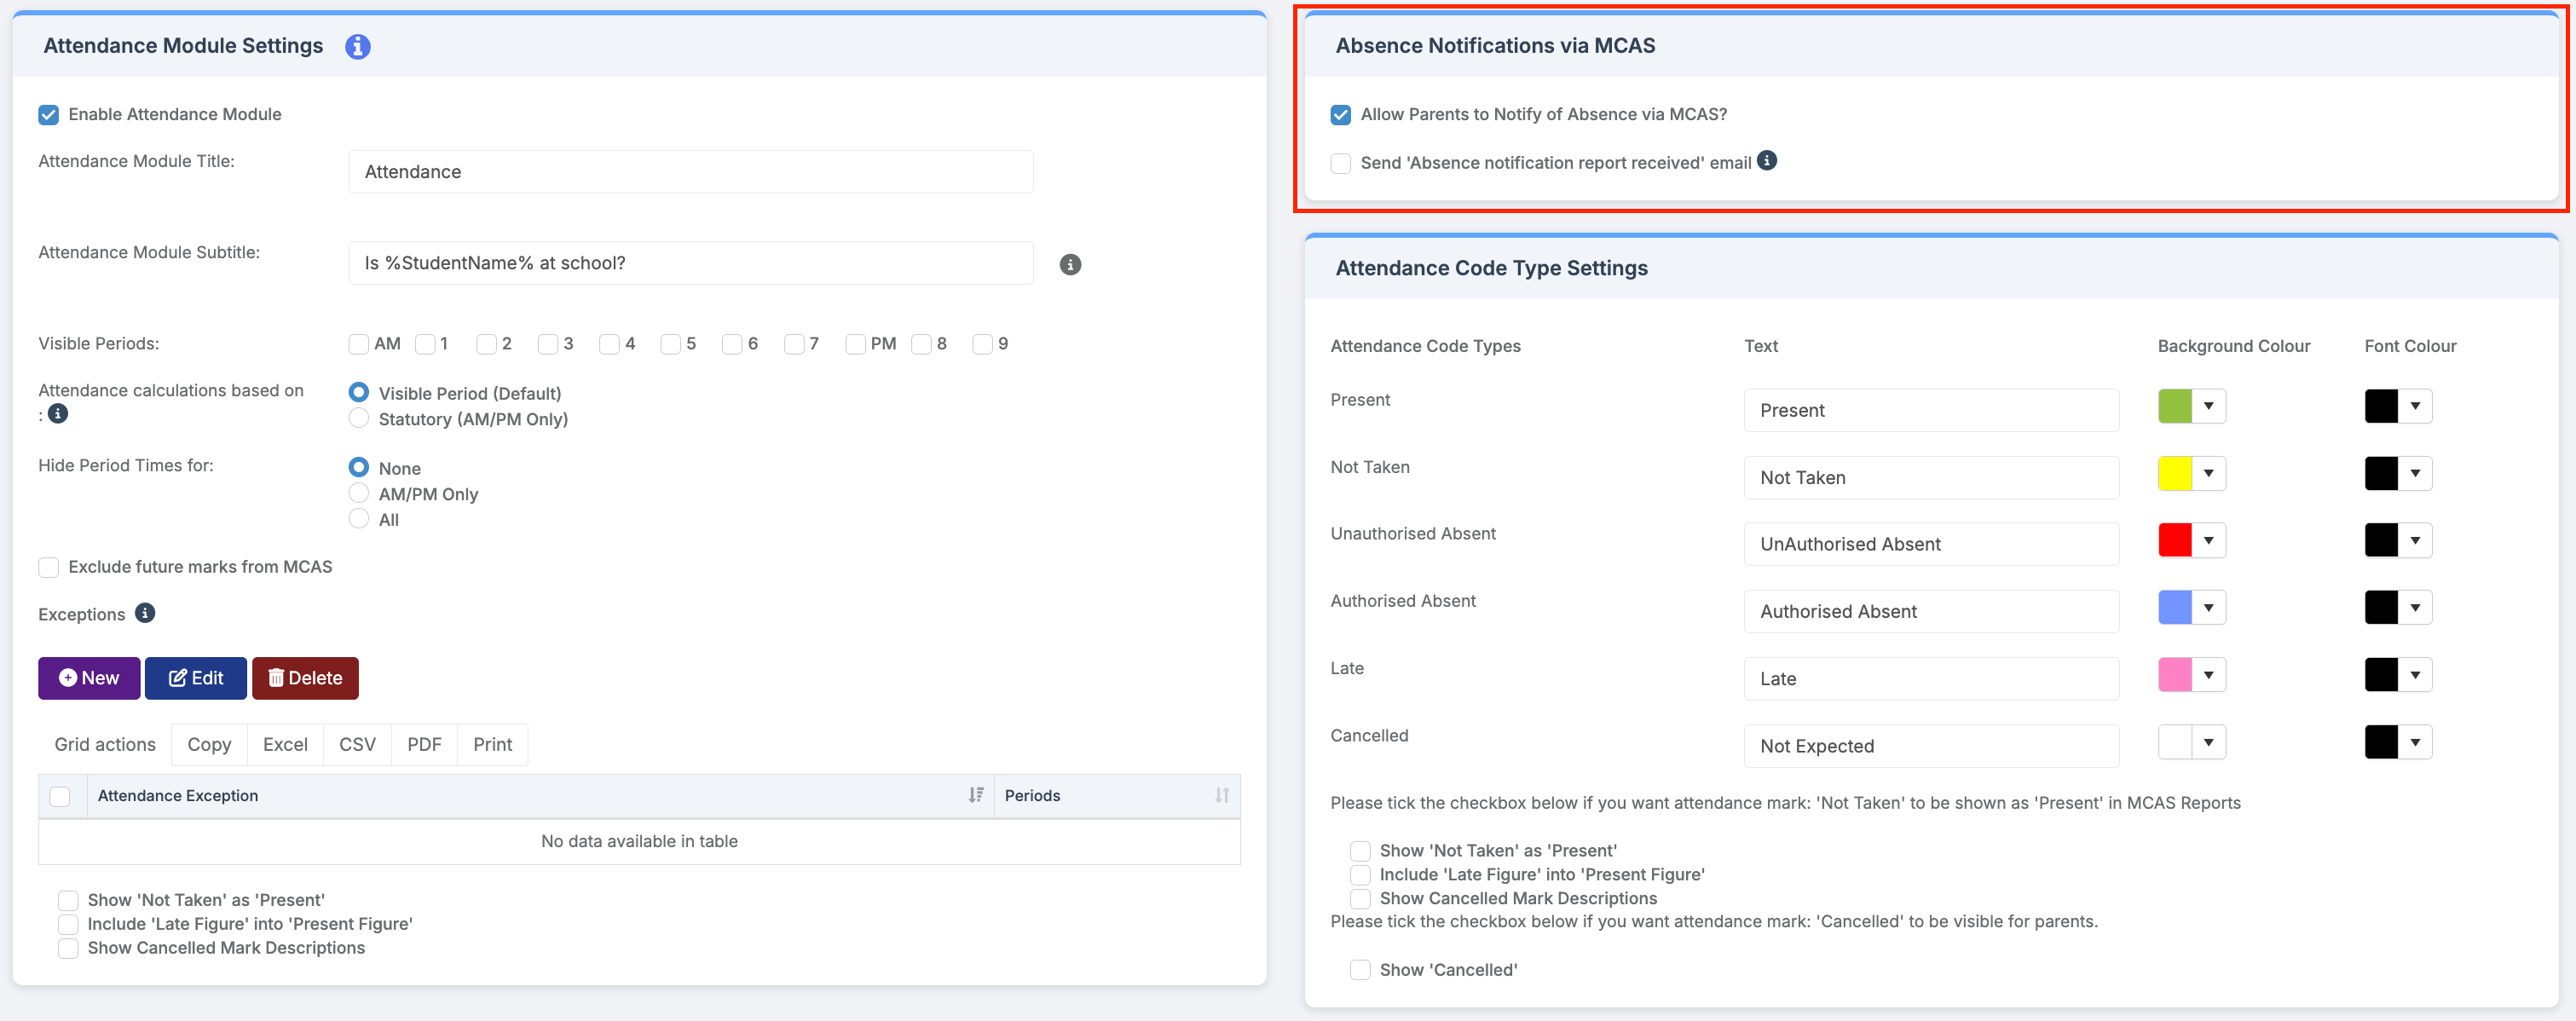
Task: Open Cancelled font colour dropdown
Action: click(2415, 742)
